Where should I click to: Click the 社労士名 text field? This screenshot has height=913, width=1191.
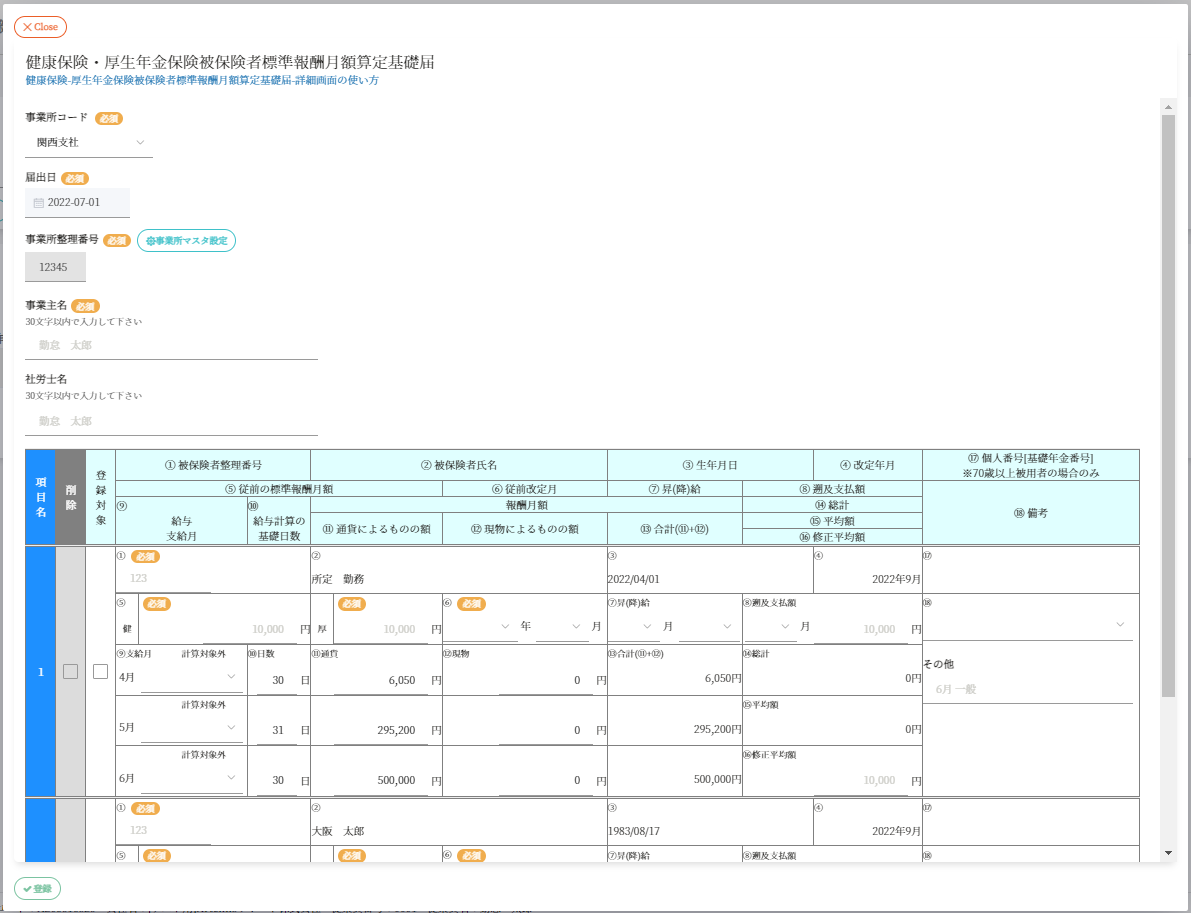point(171,422)
